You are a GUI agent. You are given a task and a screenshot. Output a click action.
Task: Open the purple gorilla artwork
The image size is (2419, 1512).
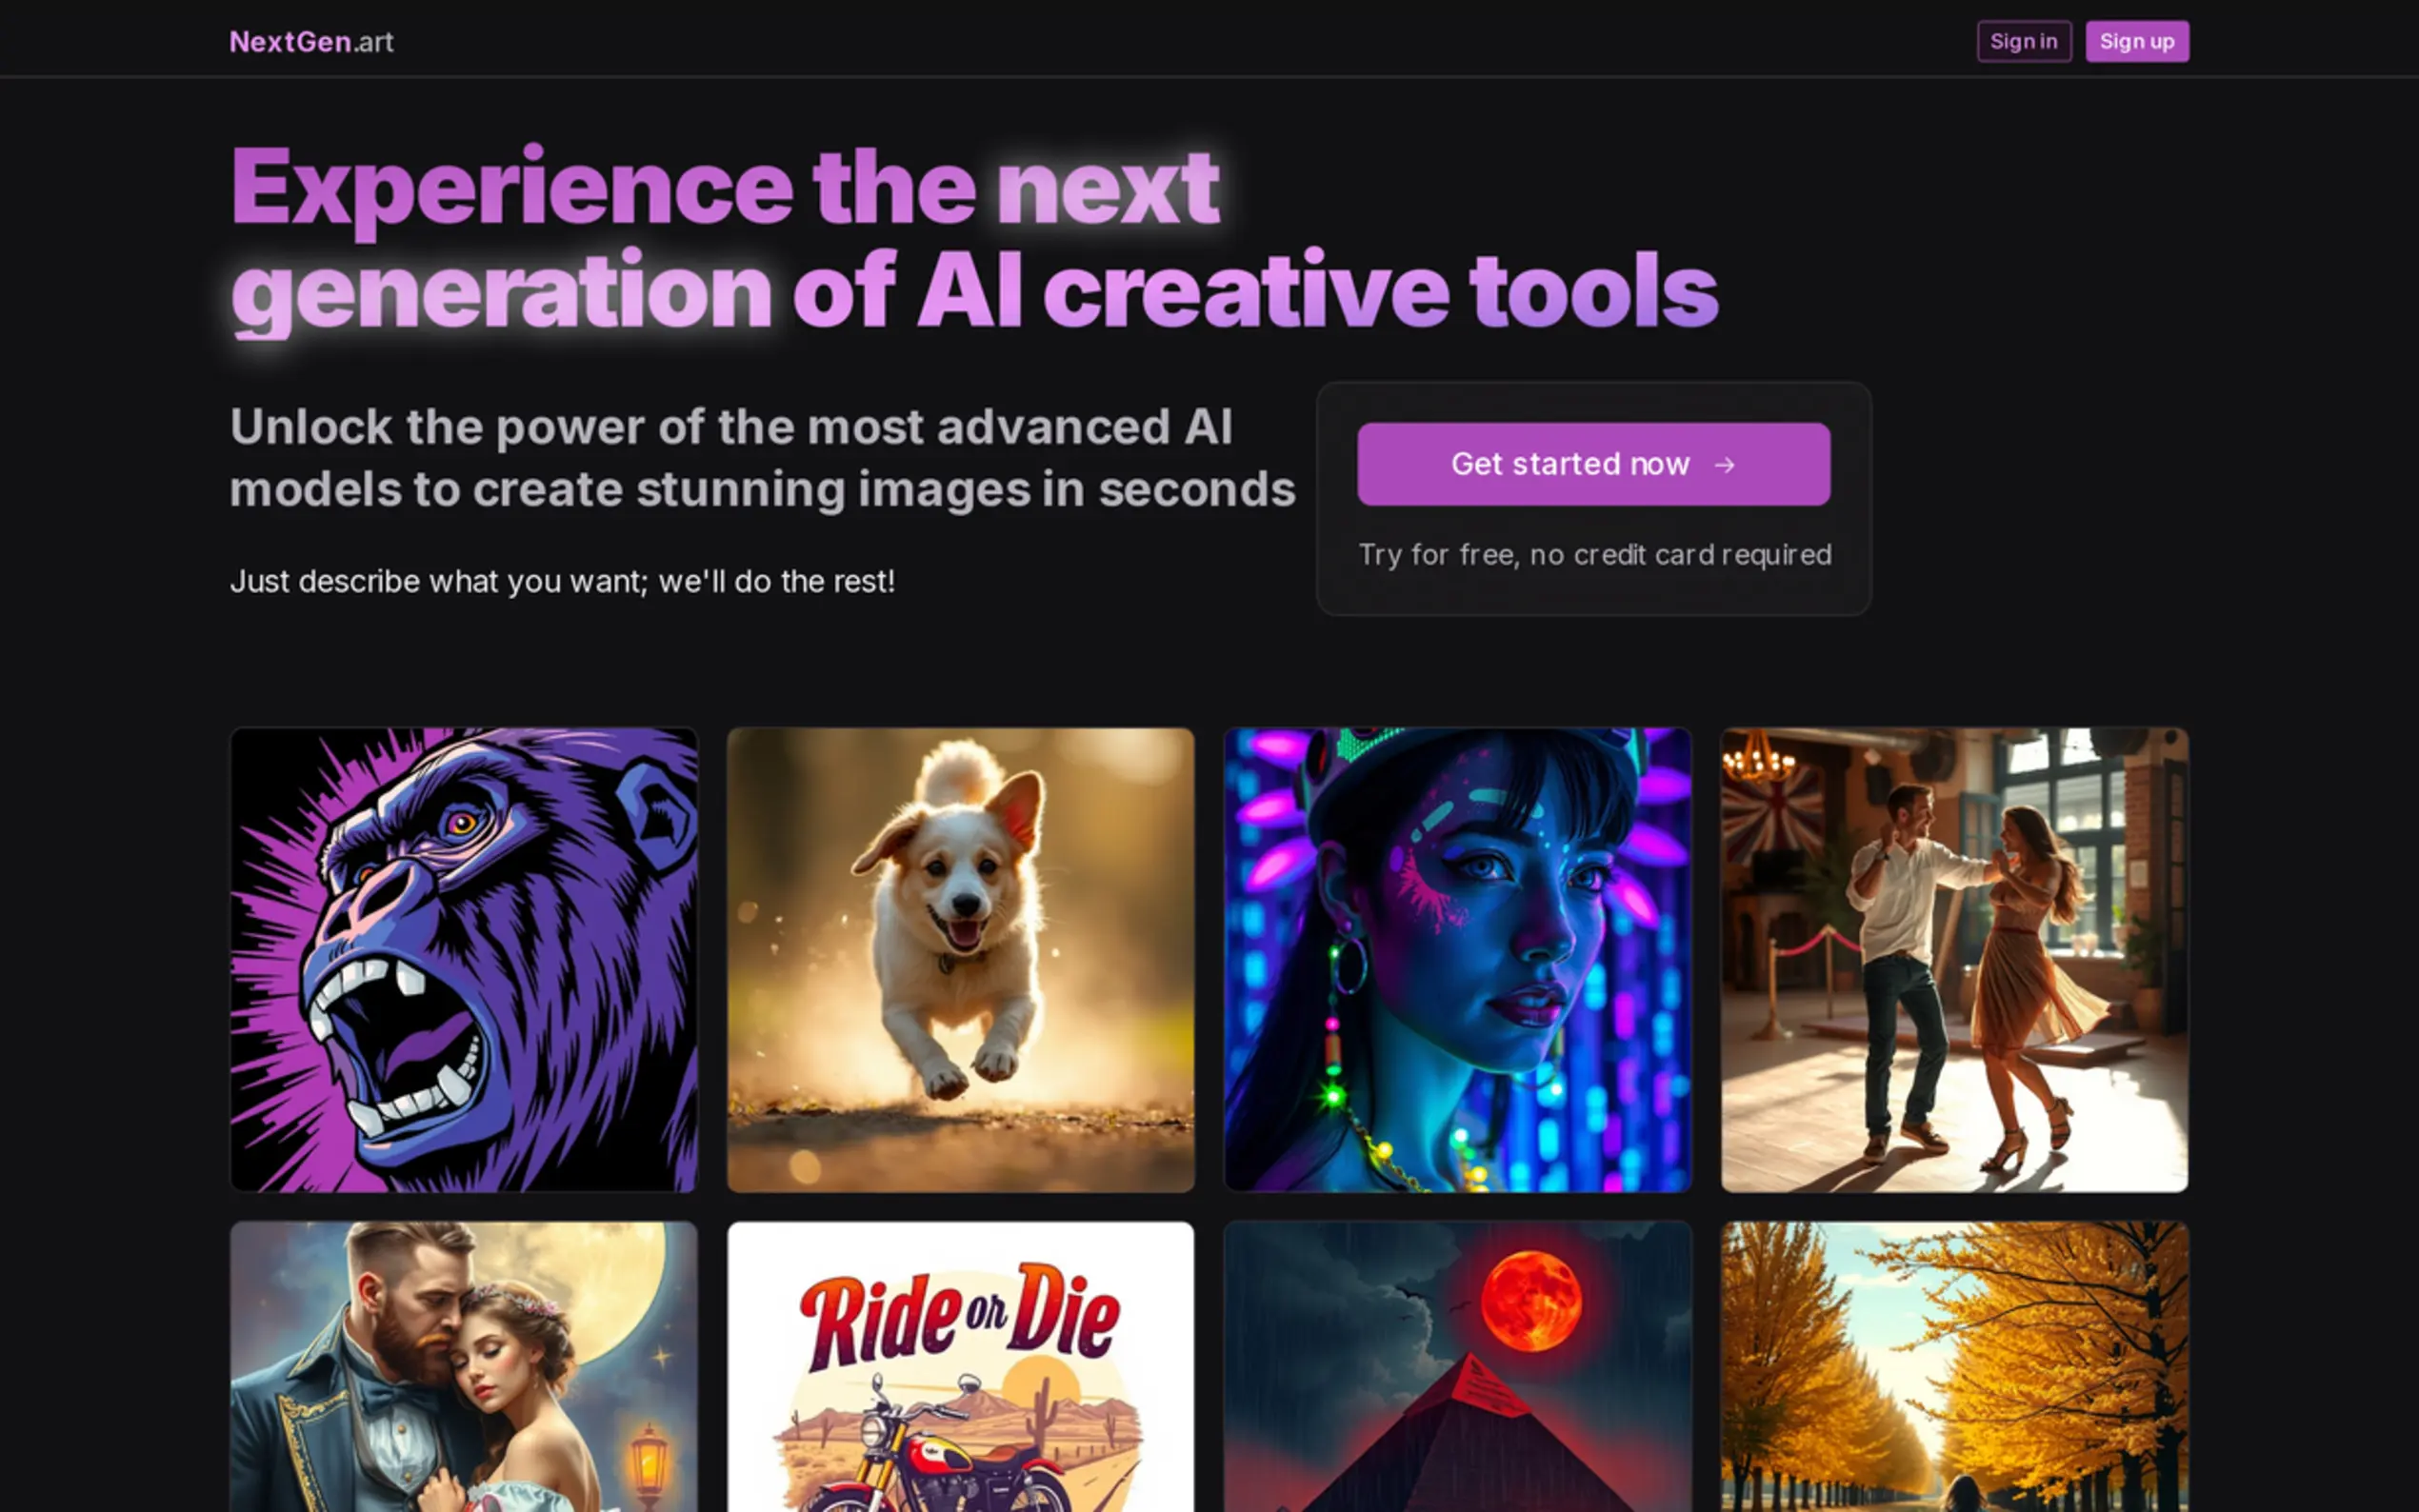click(464, 960)
